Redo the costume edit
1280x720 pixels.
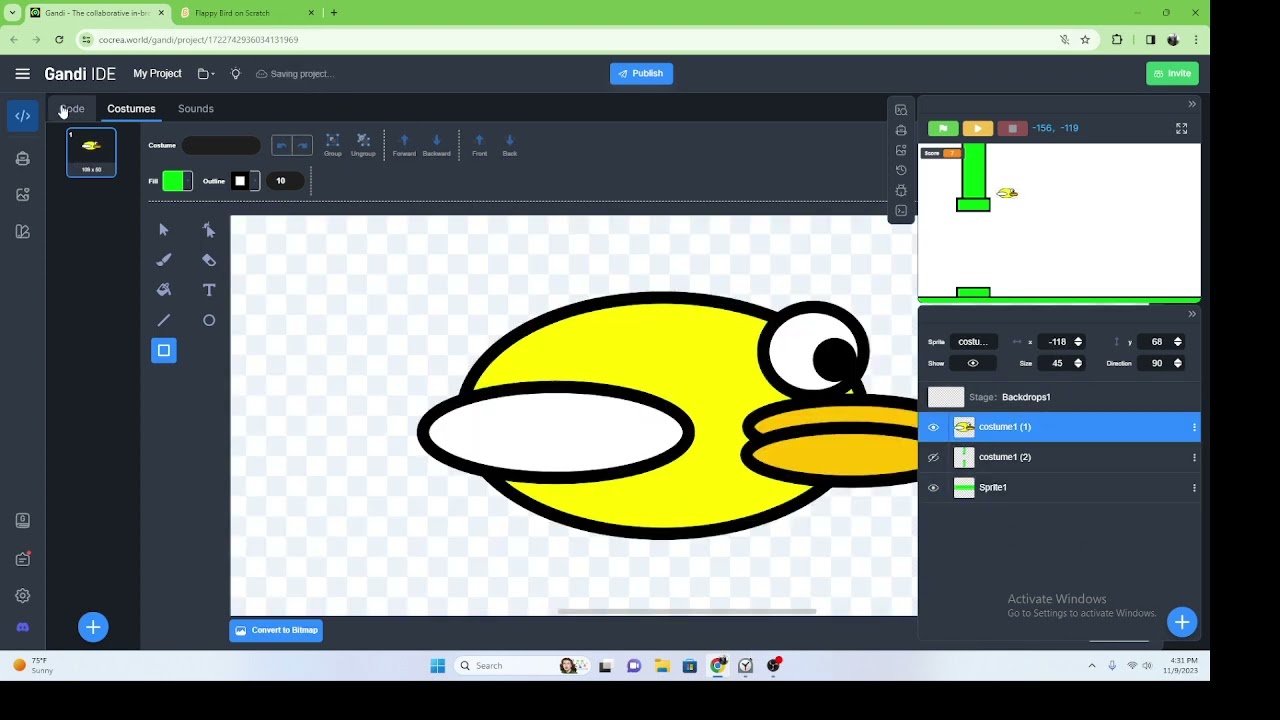point(302,145)
